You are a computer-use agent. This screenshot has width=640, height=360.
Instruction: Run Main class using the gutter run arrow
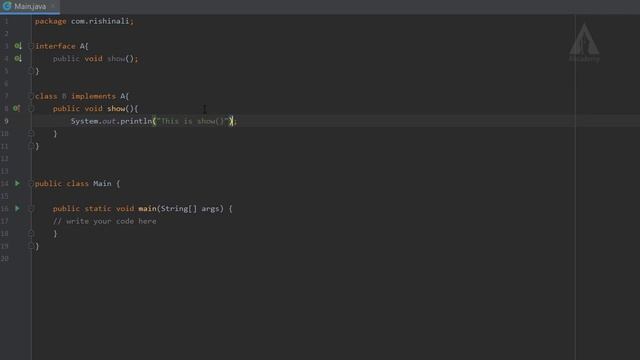(x=17, y=184)
